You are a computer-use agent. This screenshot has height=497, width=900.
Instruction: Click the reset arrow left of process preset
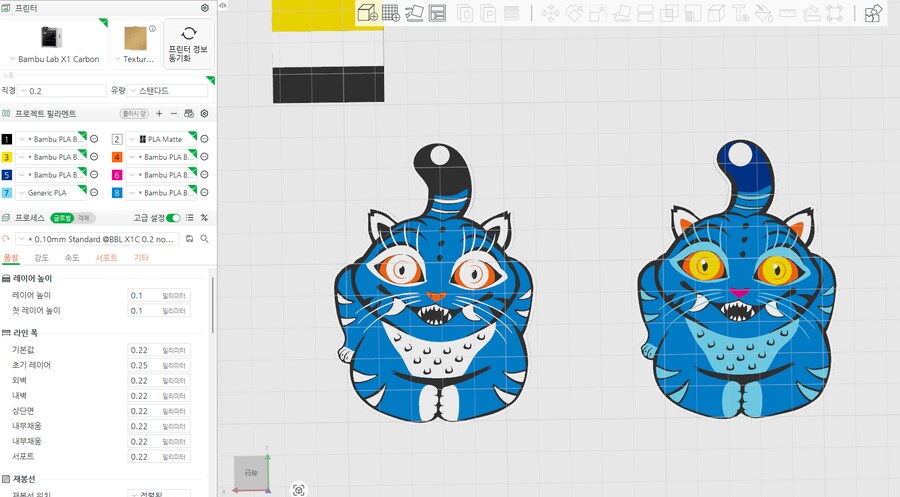[6, 239]
